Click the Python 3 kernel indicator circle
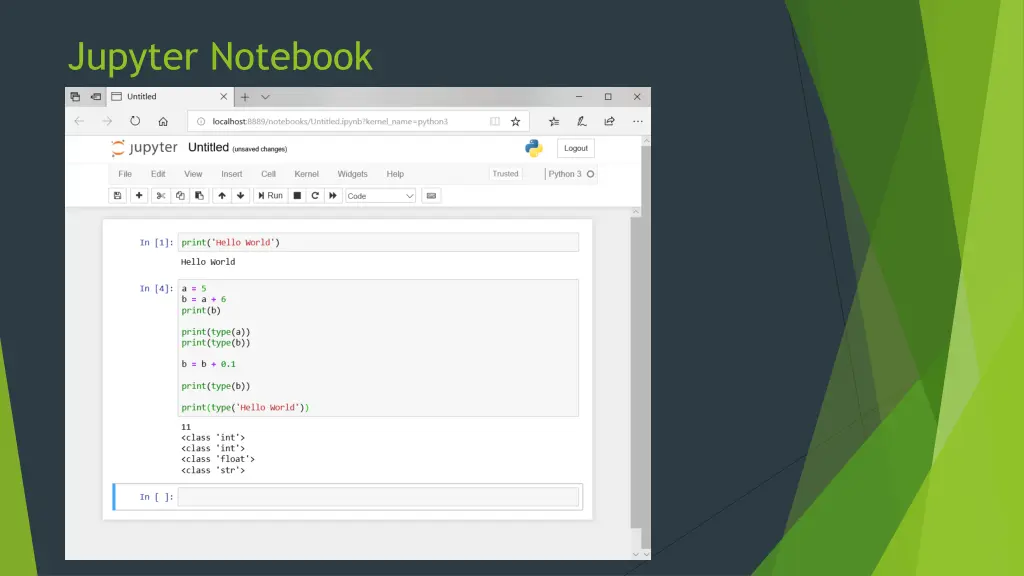Image resolution: width=1024 pixels, height=576 pixels. point(590,174)
